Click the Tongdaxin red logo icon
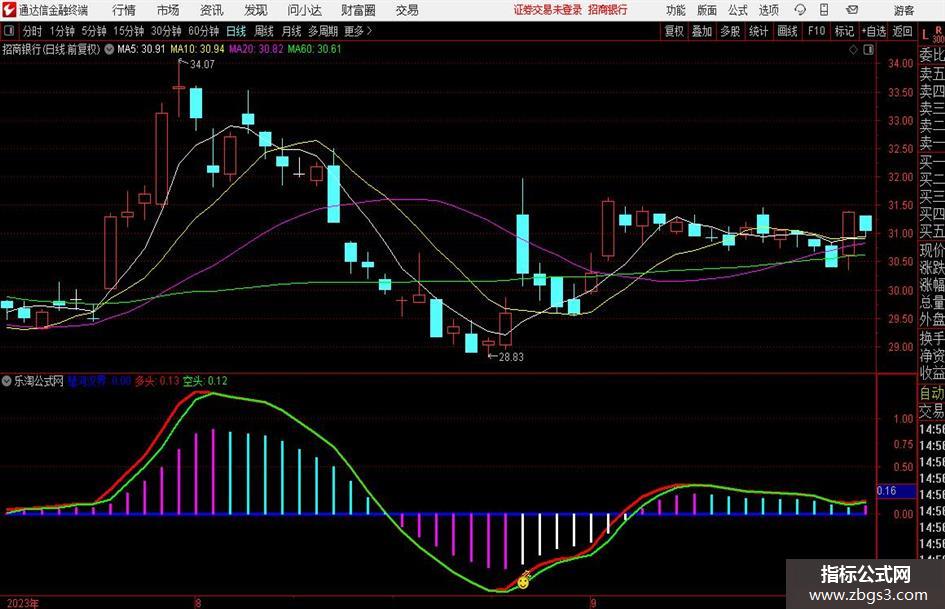The height and width of the screenshot is (609, 945). [9, 10]
